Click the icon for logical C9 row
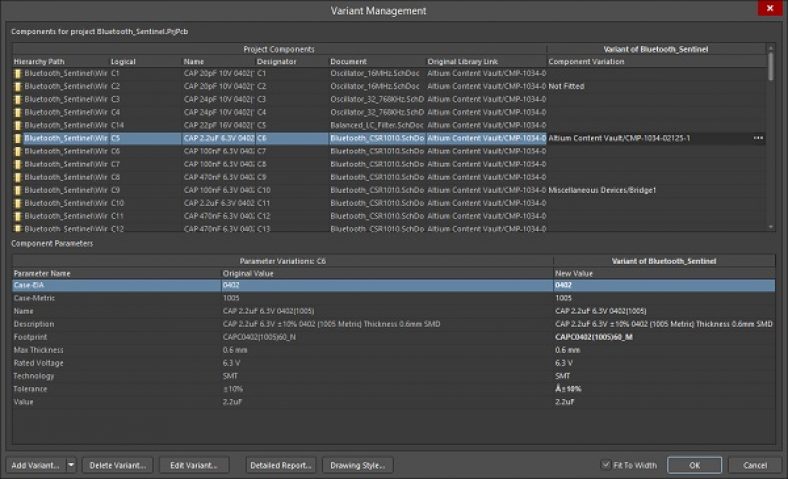The image size is (788, 479). click(x=18, y=190)
